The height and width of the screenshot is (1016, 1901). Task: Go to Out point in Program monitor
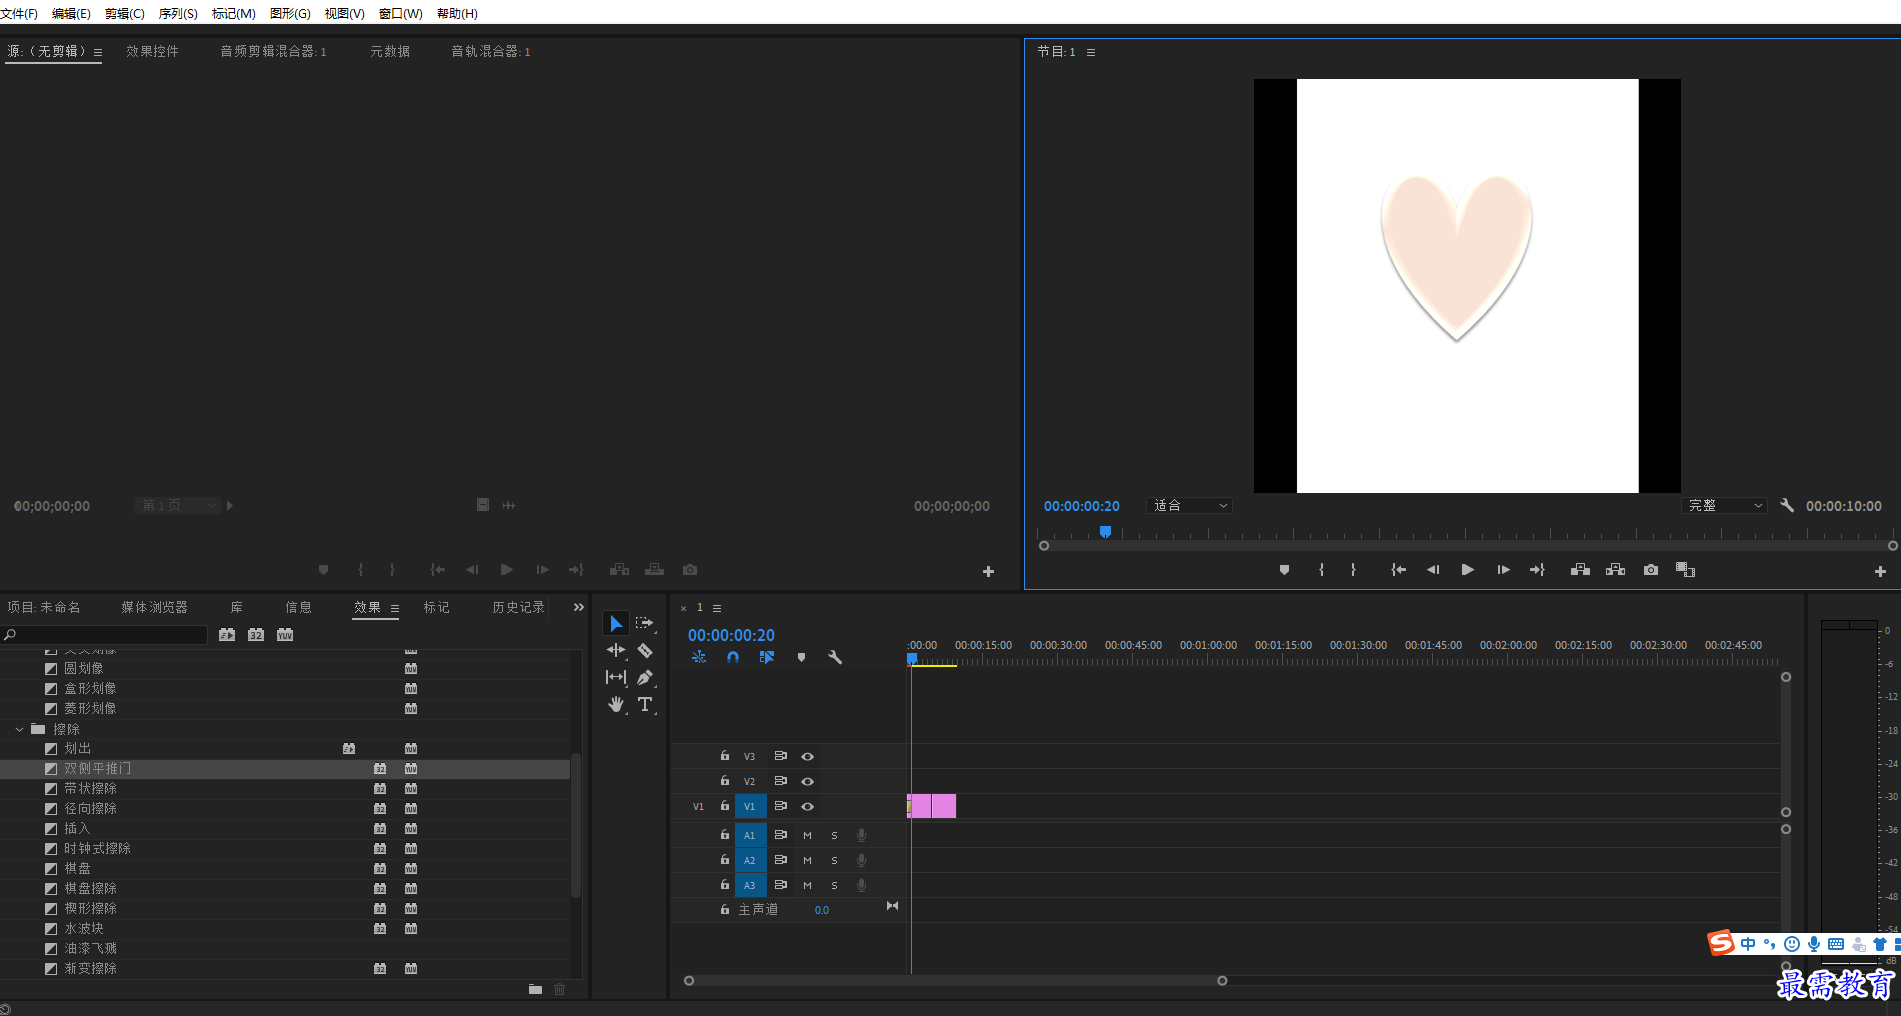[x=1537, y=570]
